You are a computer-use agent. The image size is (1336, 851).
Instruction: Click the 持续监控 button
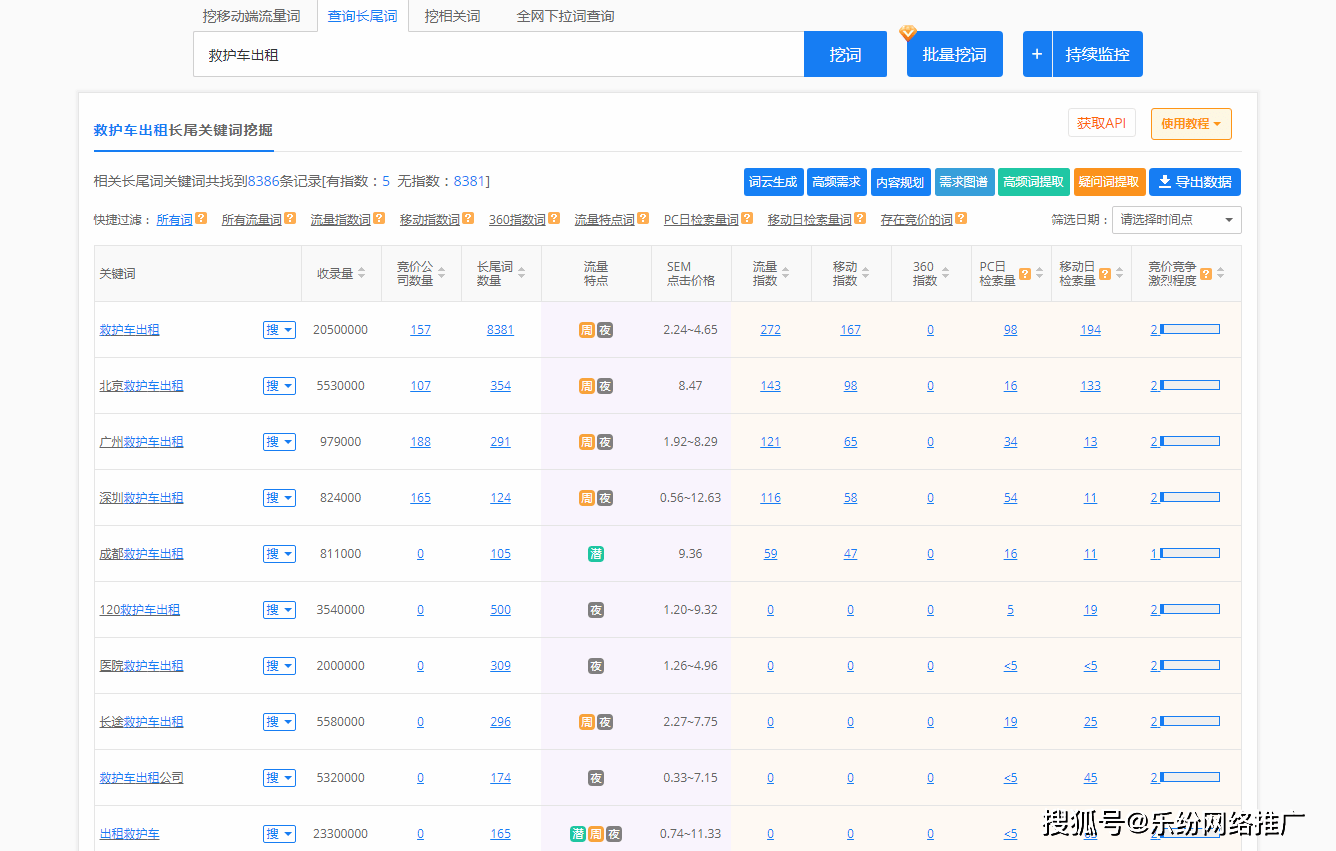point(1097,54)
